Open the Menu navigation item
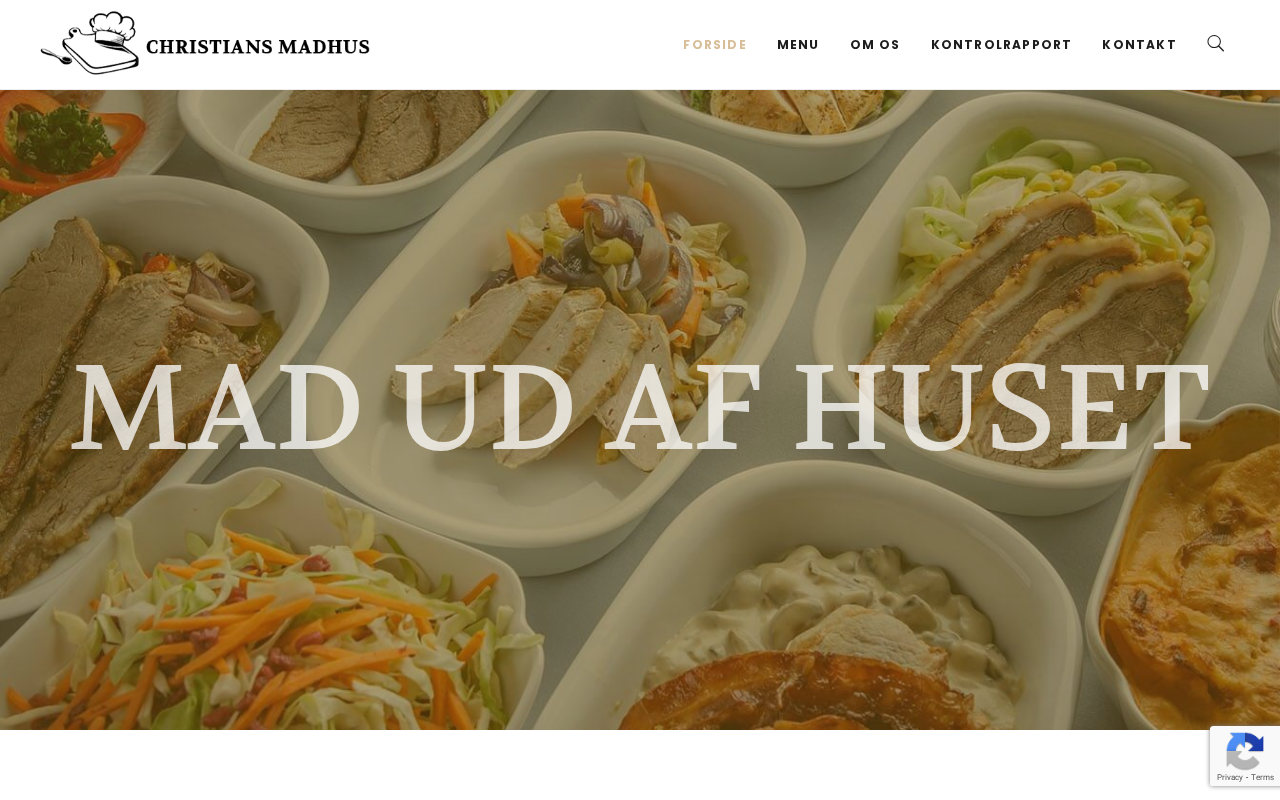 [x=798, y=45]
